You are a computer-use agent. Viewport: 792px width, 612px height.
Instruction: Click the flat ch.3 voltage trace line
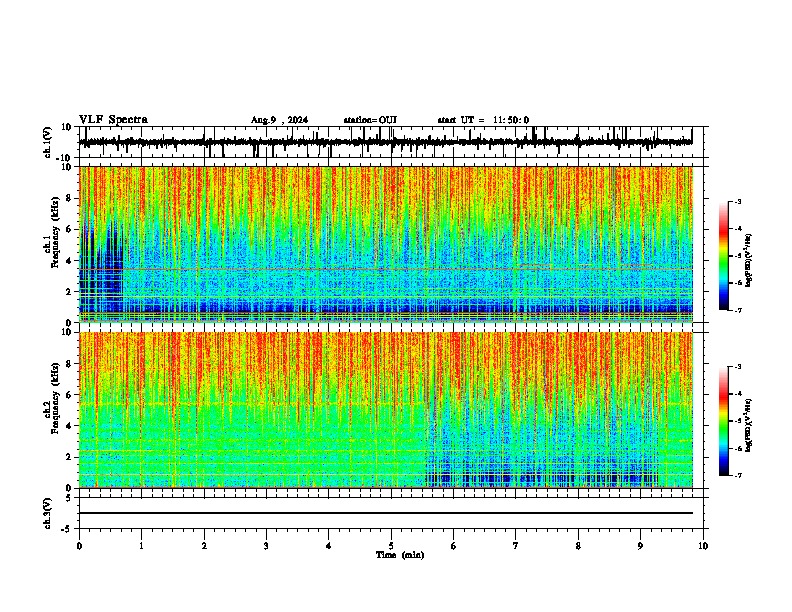click(386, 513)
